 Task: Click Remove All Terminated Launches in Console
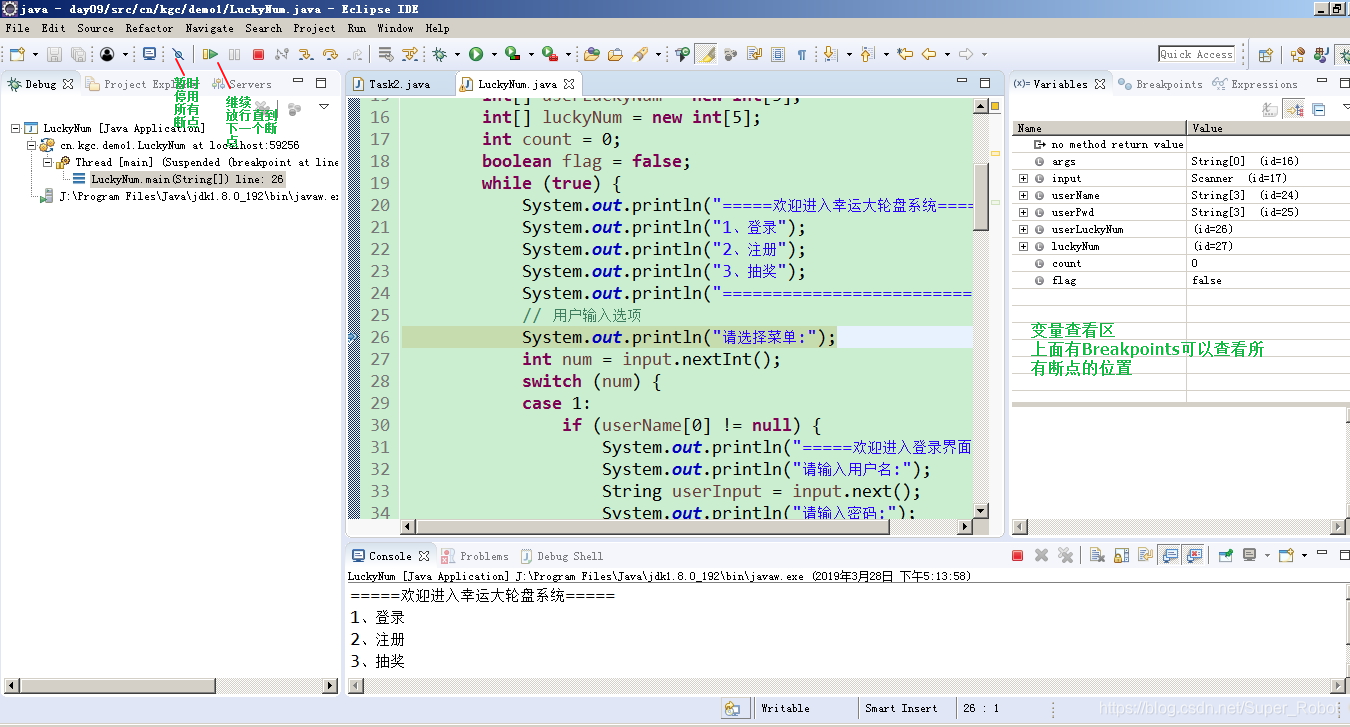[1065, 555]
